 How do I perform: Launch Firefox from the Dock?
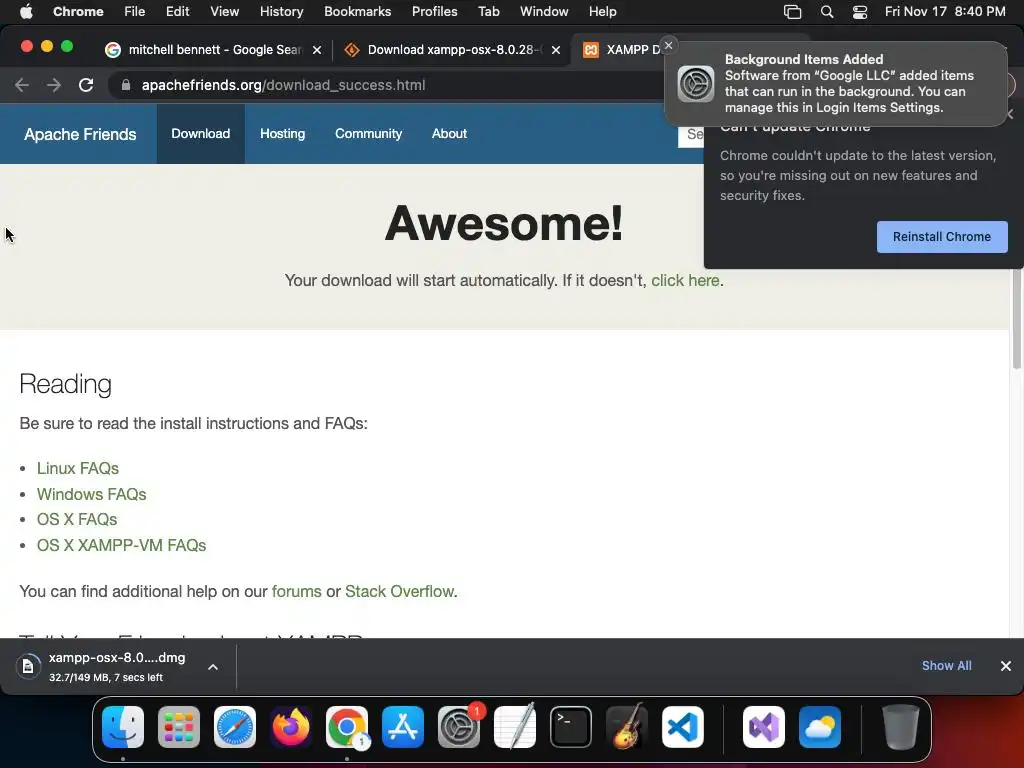[x=291, y=727]
